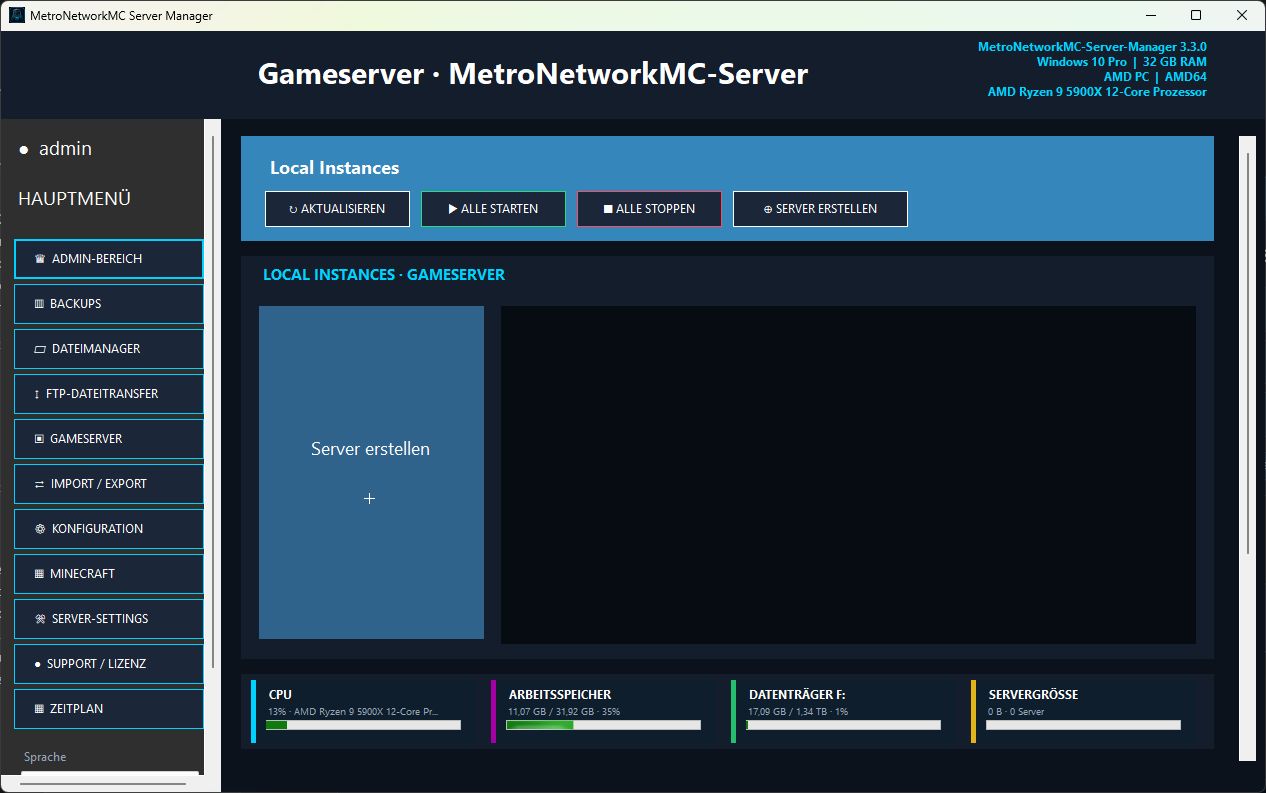Click the Server Erstellen toolbar button
Image resolution: width=1266 pixels, height=793 pixels.
(820, 209)
